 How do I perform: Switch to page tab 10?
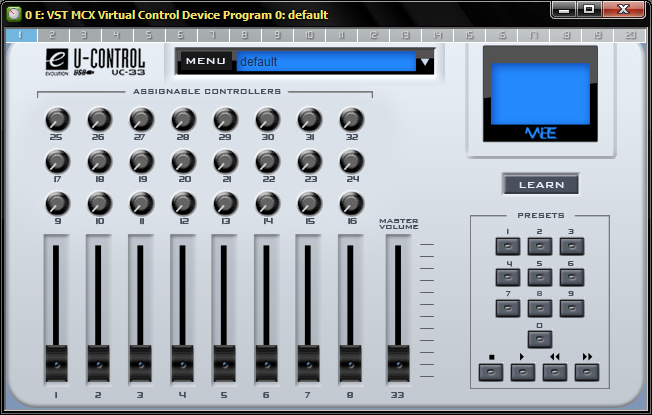[309, 35]
